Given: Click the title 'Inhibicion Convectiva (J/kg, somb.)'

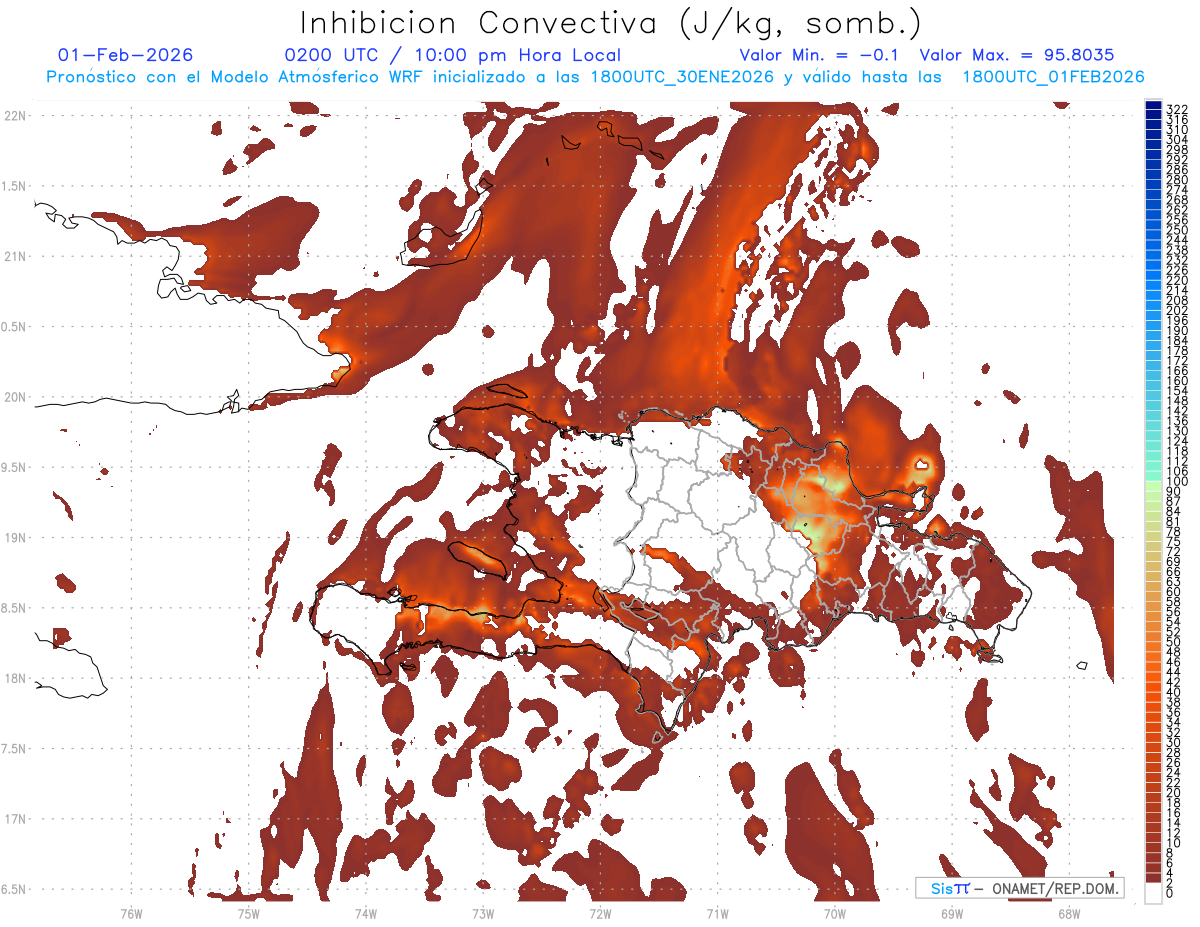Looking at the screenshot, I should pyautogui.click(x=611, y=22).
